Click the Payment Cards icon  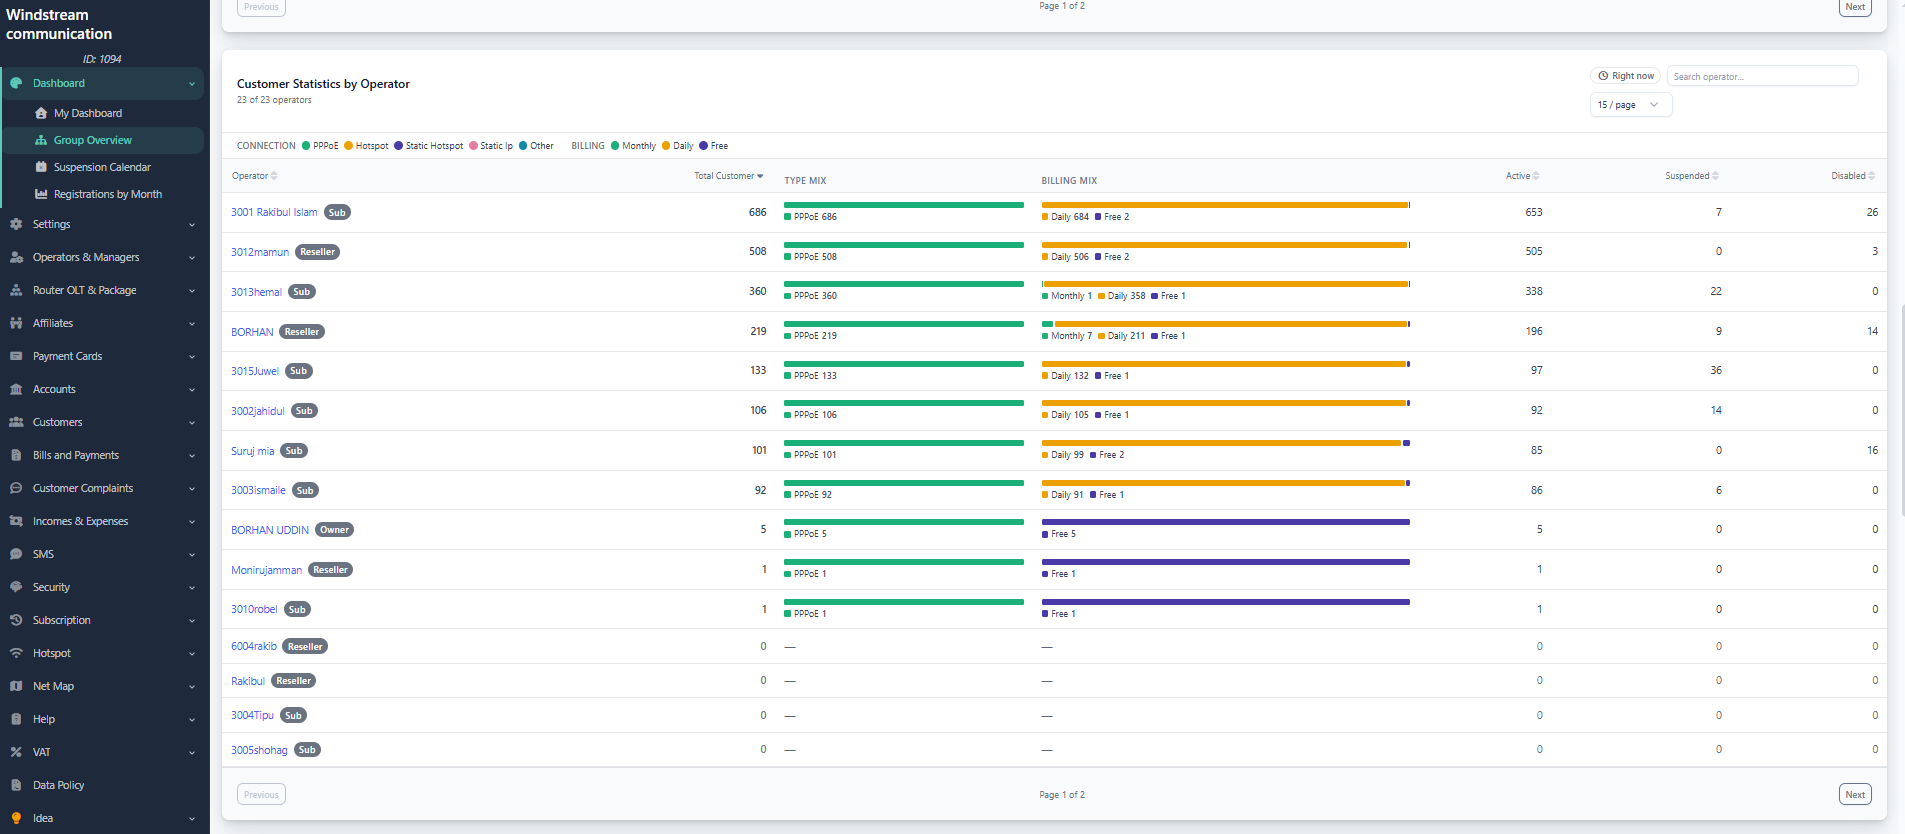(16, 356)
